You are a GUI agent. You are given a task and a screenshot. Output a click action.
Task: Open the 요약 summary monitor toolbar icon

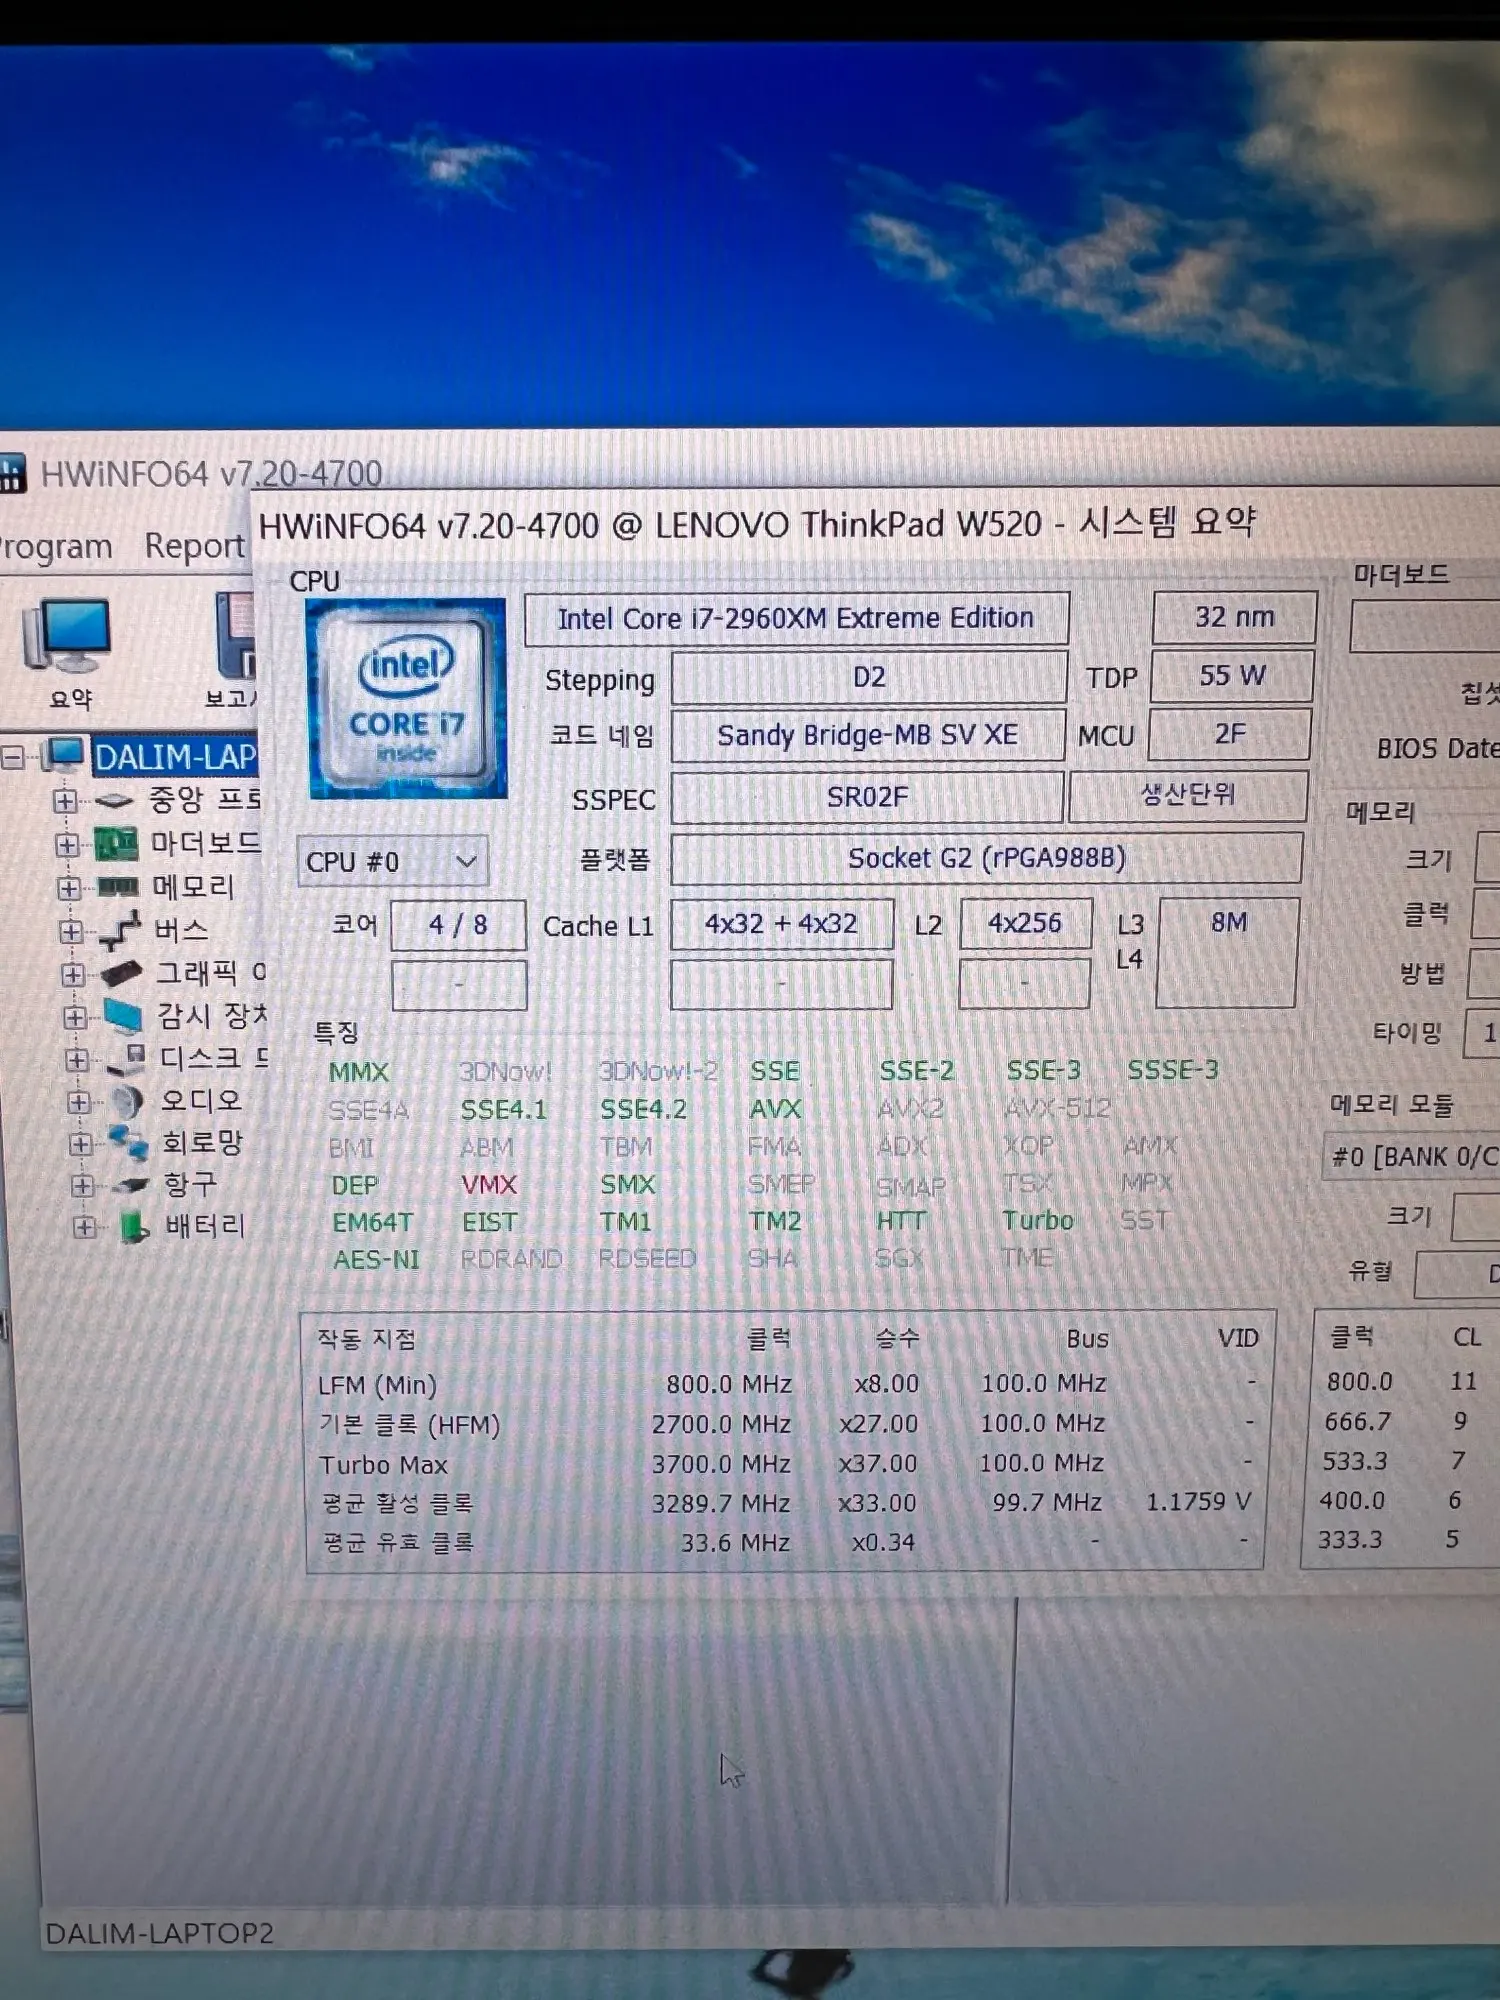[x=68, y=637]
